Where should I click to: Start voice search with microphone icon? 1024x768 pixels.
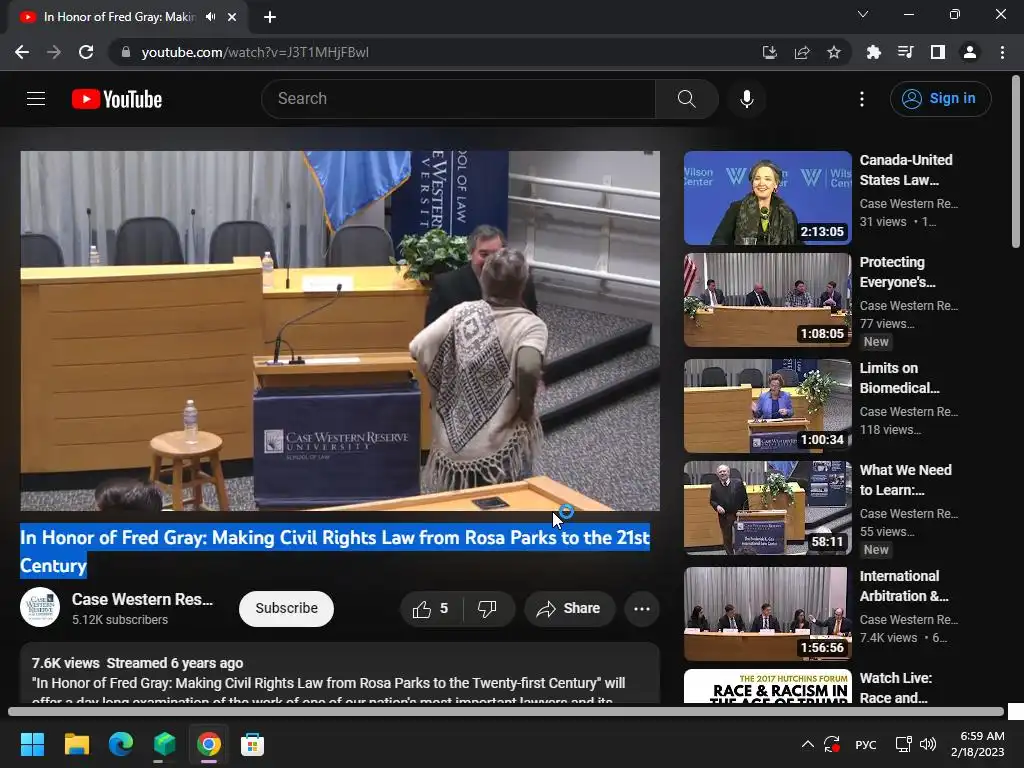tap(746, 99)
